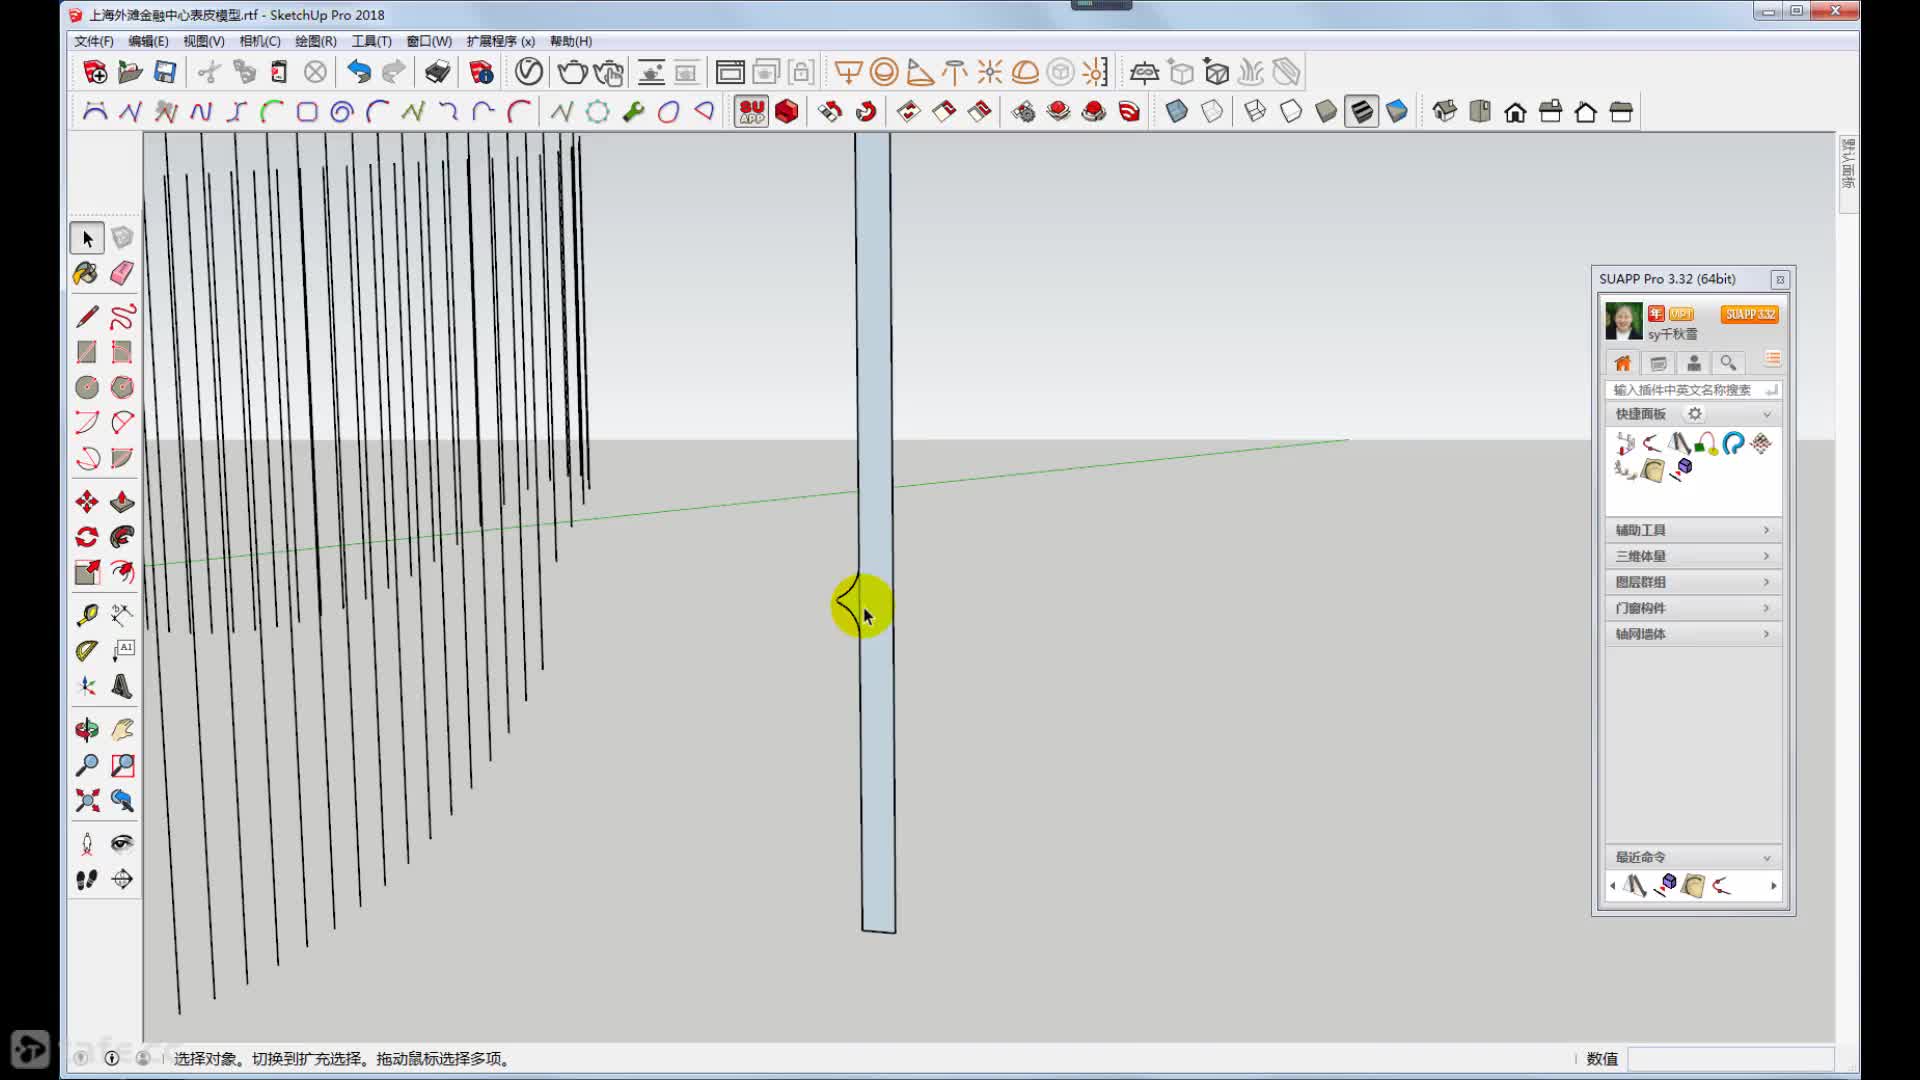Toggle X-ray face style
The width and height of the screenshot is (1920, 1080).
[1177, 112]
